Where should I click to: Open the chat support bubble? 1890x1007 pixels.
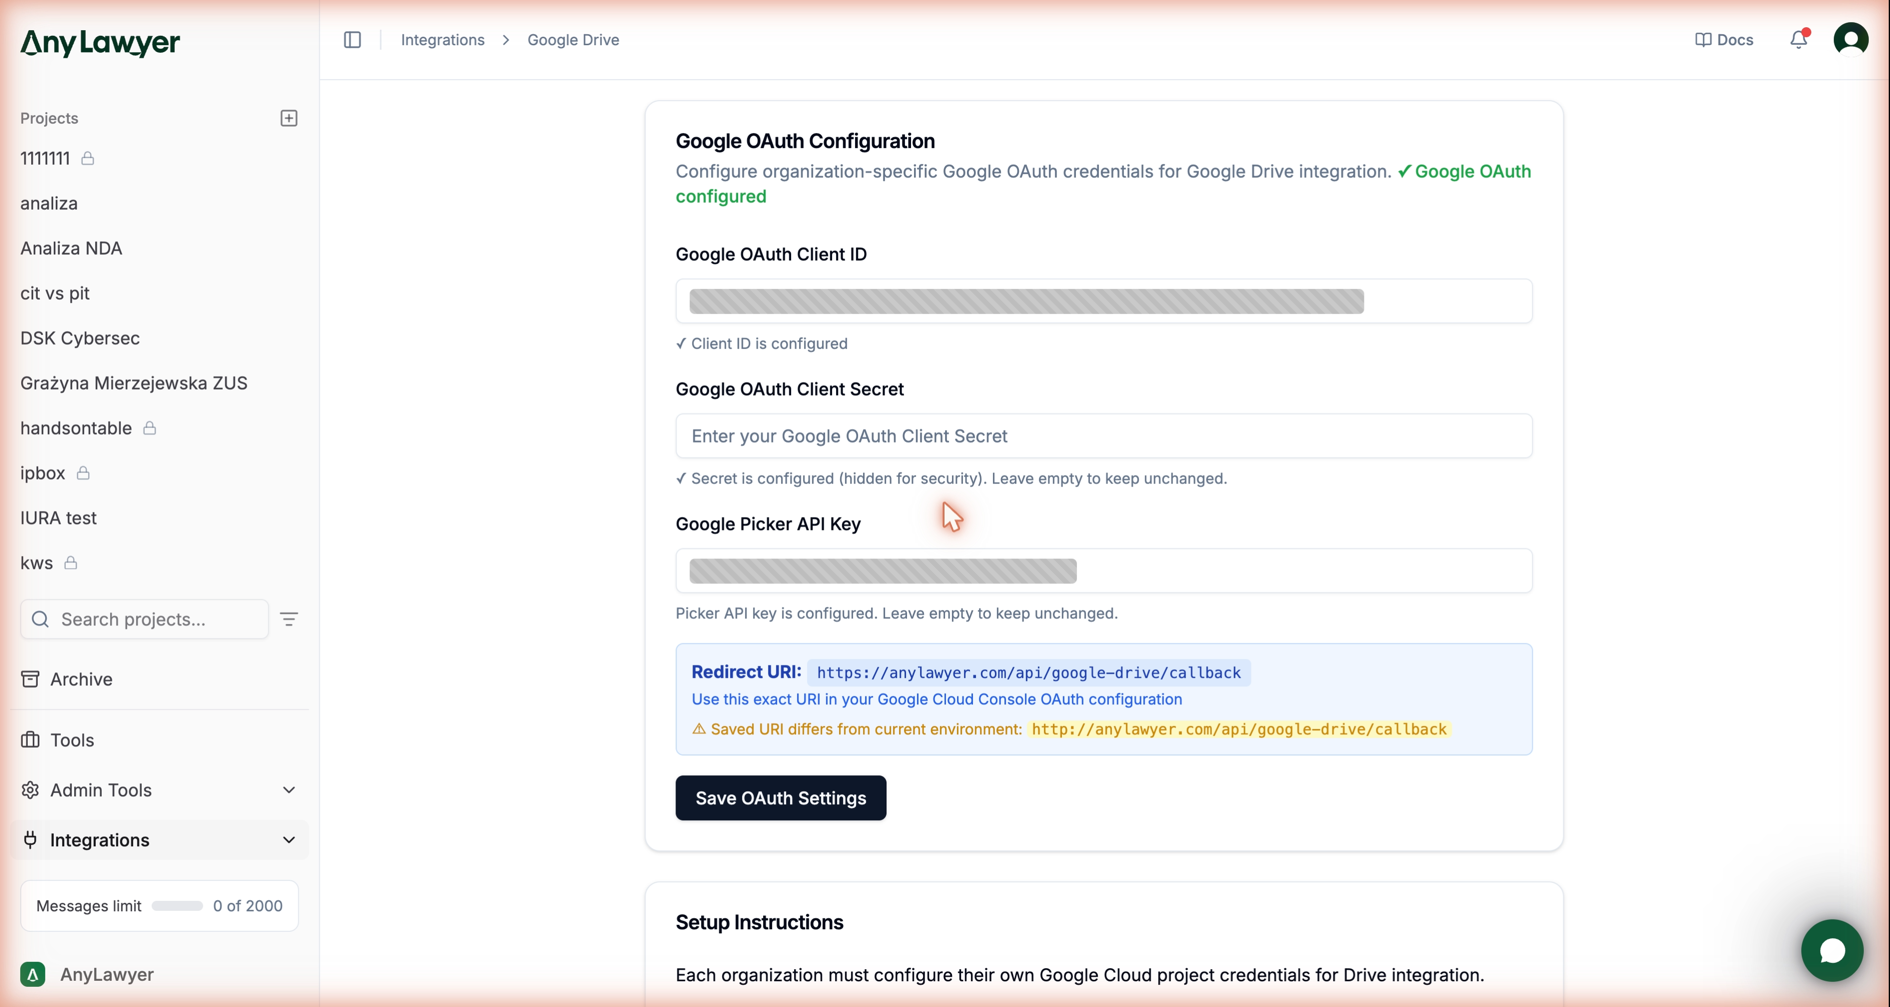(x=1831, y=950)
